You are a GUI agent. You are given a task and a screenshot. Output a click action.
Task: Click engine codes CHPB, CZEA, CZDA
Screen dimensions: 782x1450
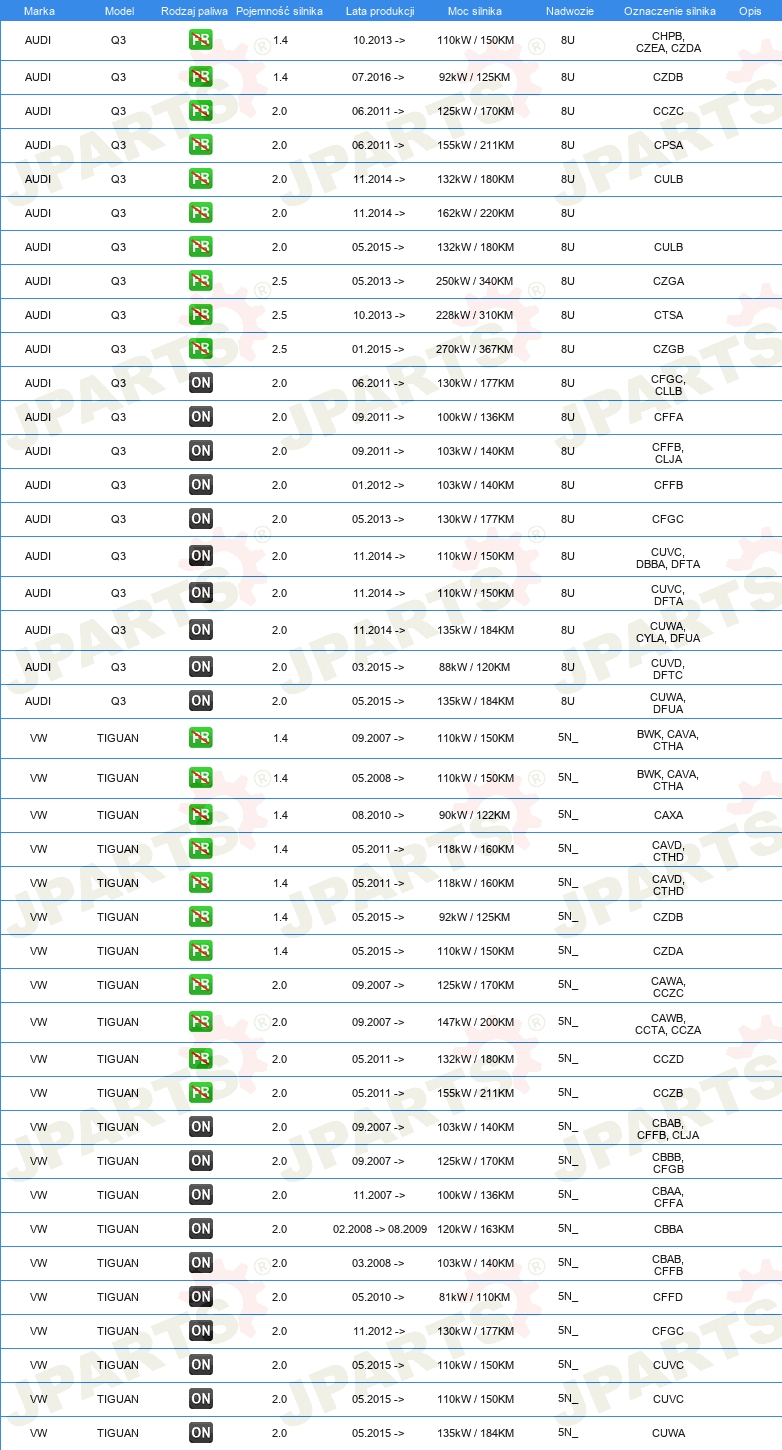pos(669,42)
